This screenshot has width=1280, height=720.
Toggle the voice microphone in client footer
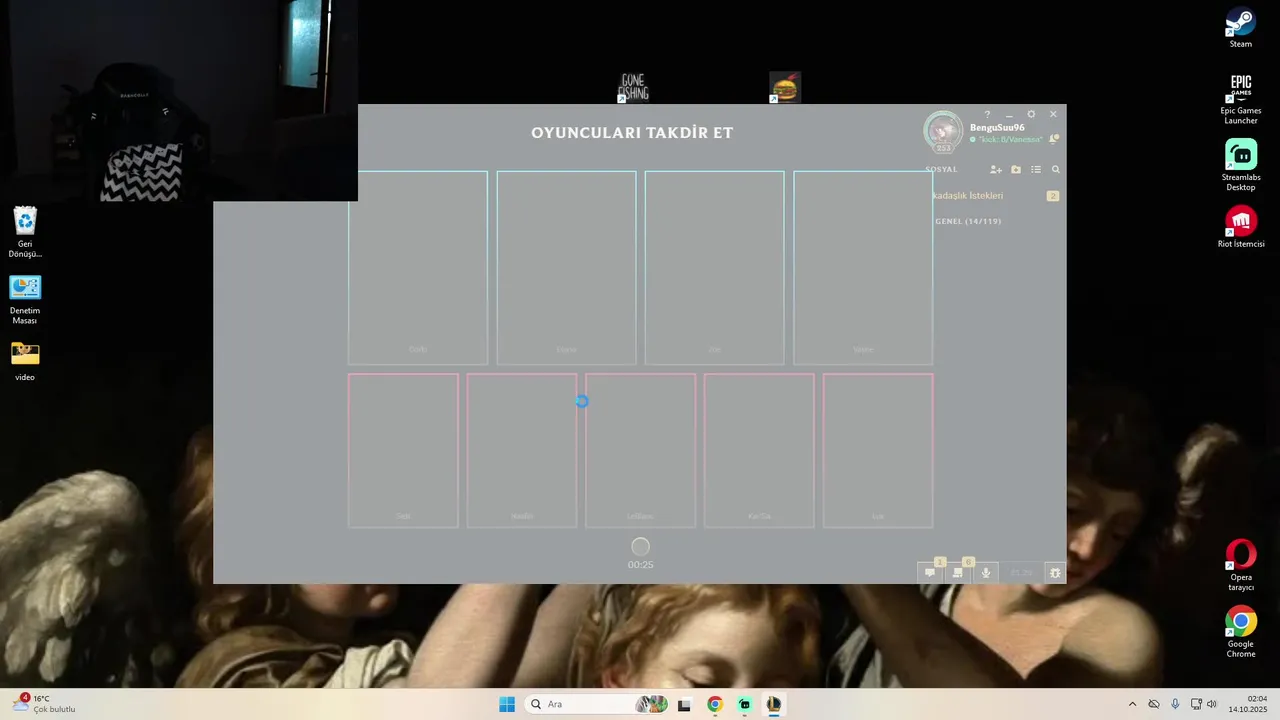[x=986, y=573]
